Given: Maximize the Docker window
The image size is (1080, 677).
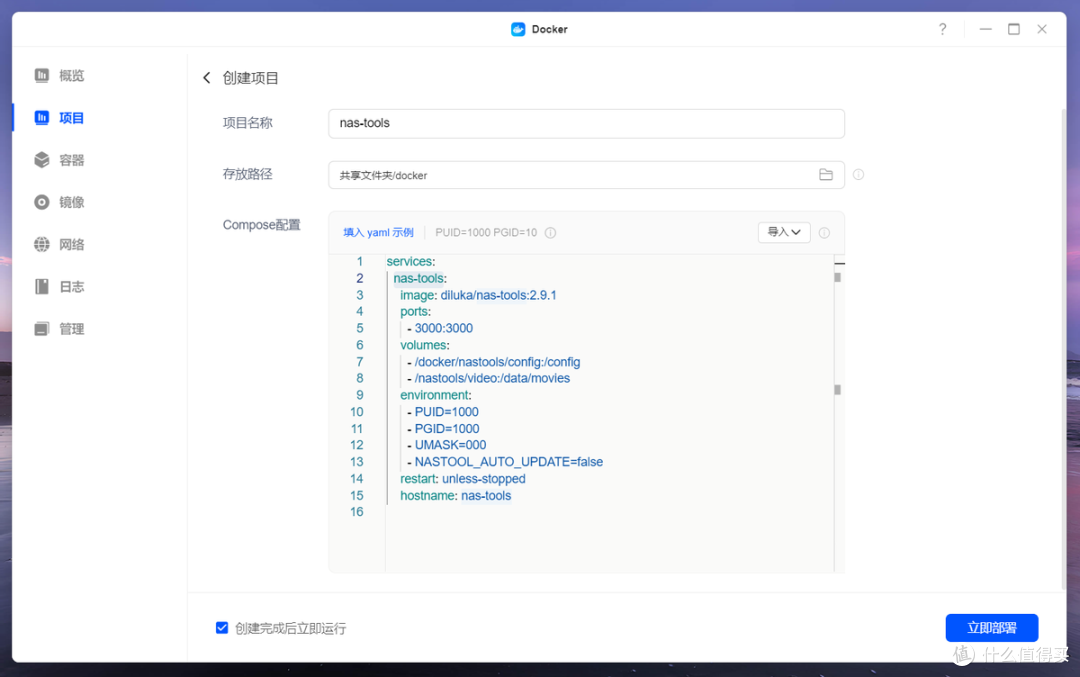Looking at the screenshot, I should pos(1014,29).
